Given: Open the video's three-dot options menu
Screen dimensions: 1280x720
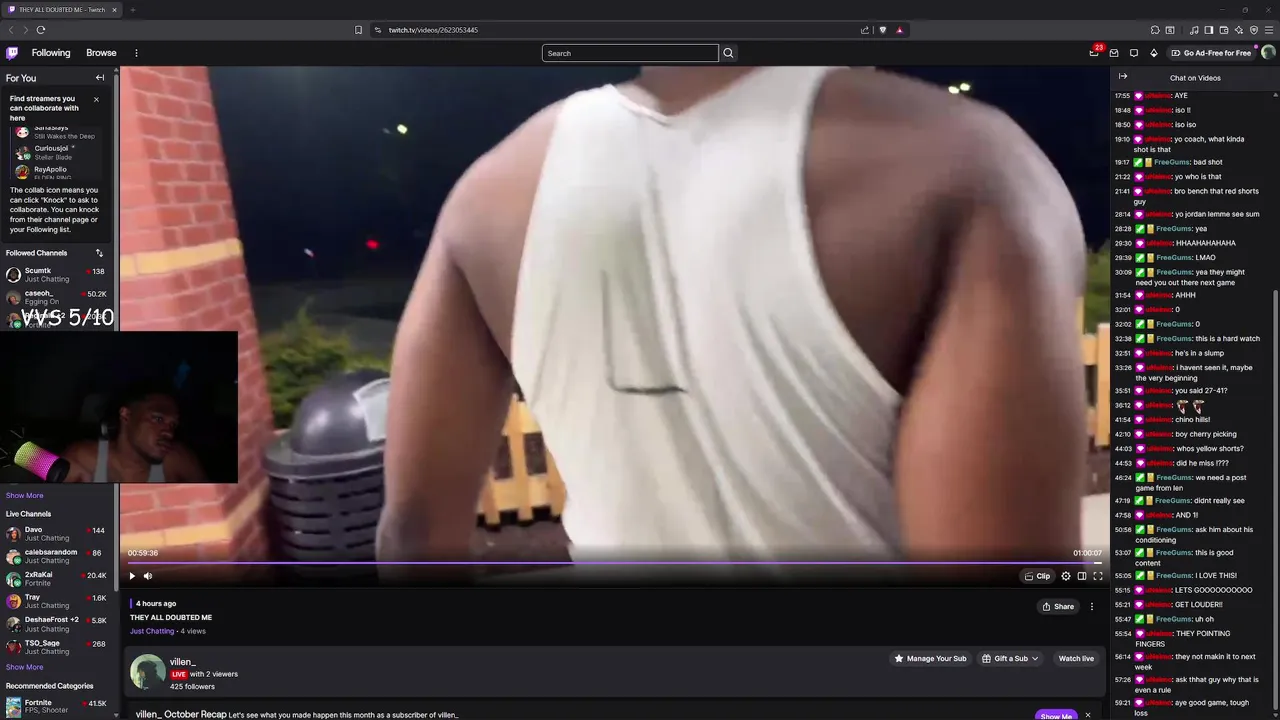Looking at the screenshot, I should tap(1092, 606).
